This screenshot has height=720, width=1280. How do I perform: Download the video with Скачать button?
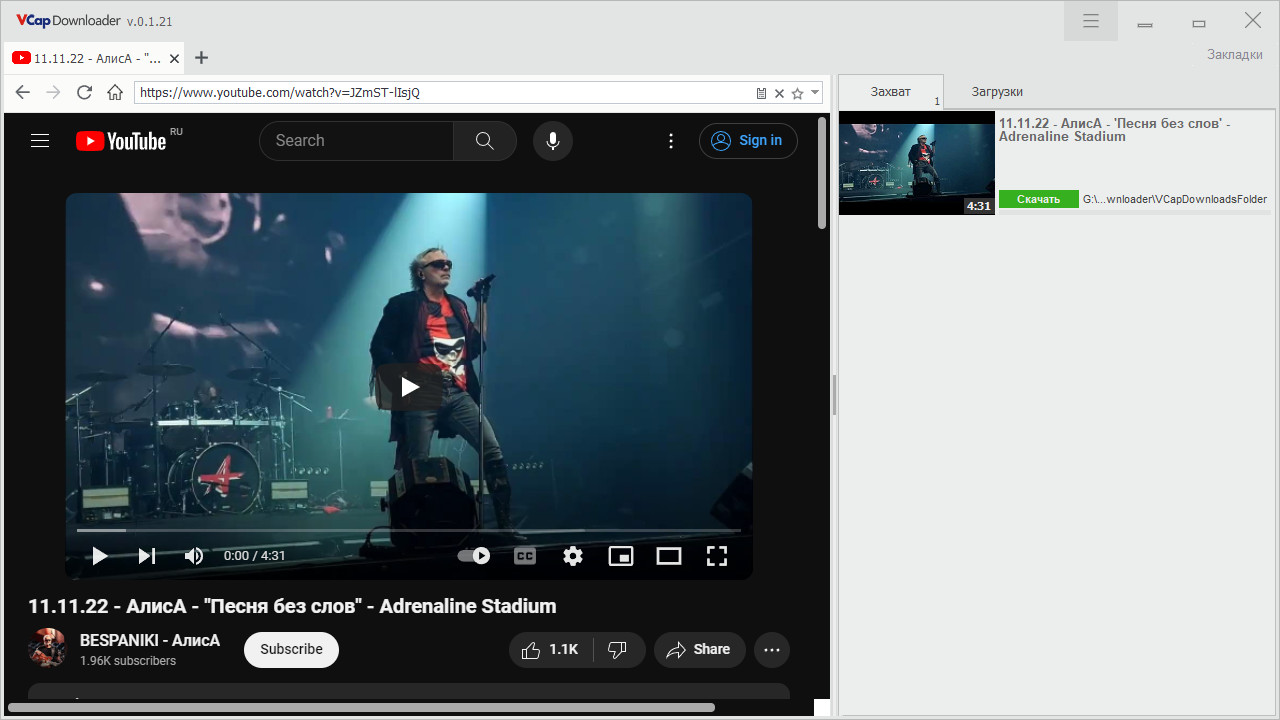click(1039, 199)
